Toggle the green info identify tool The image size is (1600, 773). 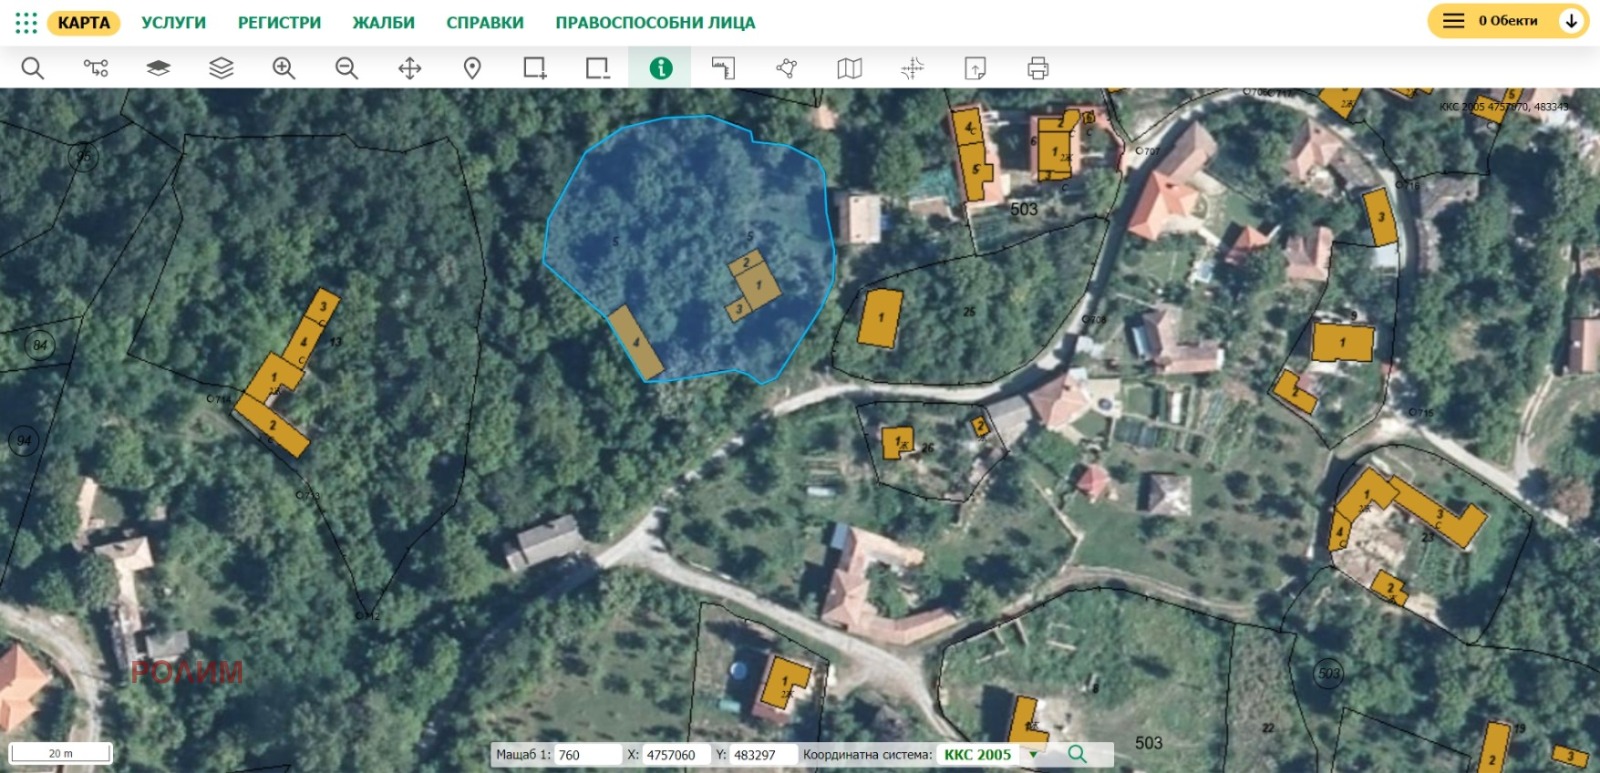coord(660,68)
